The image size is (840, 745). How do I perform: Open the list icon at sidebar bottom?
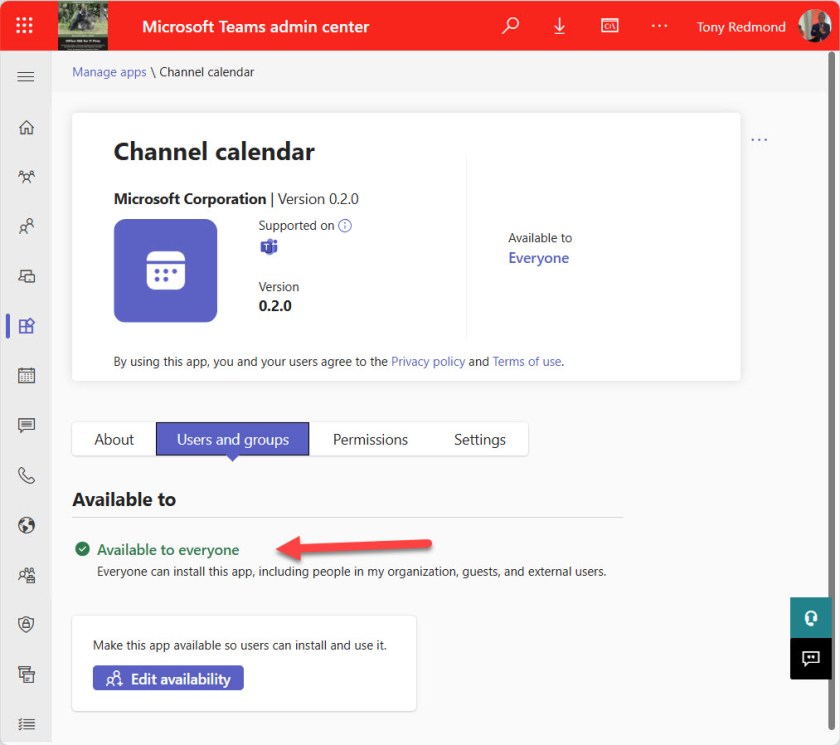26,724
